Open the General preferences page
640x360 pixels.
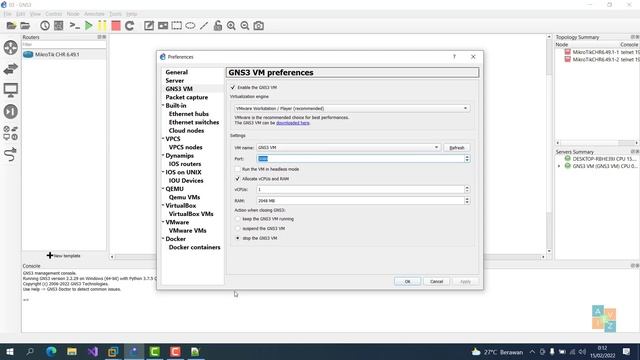pyautogui.click(x=177, y=72)
